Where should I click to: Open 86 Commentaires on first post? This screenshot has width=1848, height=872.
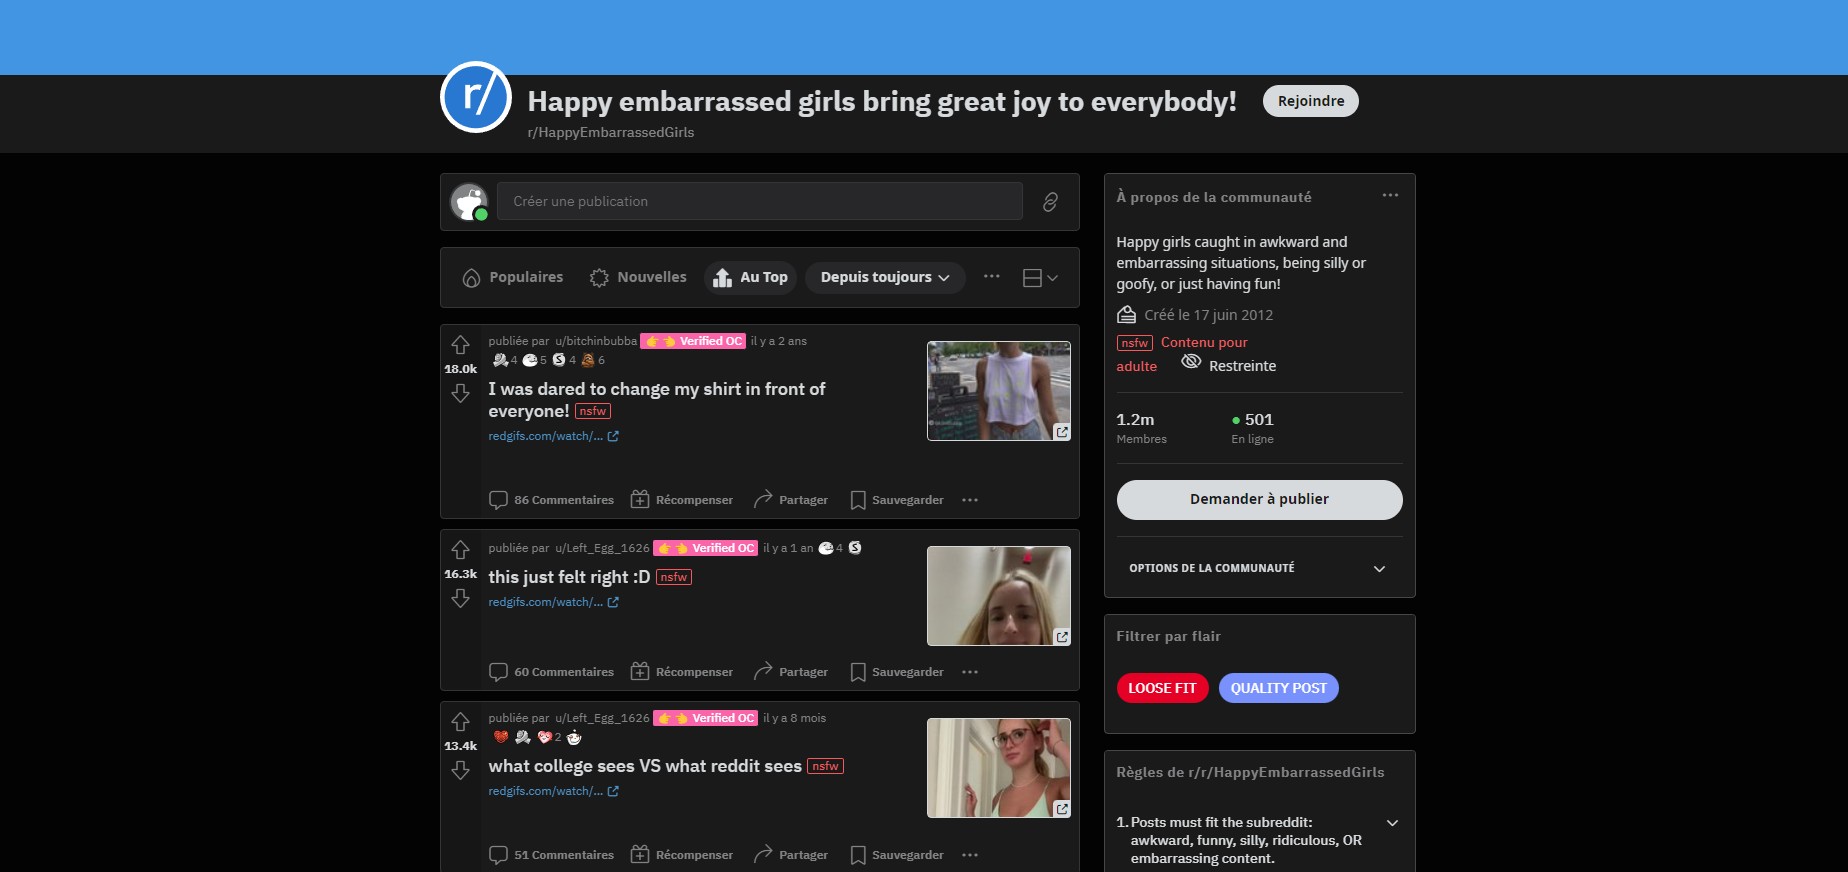[x=551, y=500]
